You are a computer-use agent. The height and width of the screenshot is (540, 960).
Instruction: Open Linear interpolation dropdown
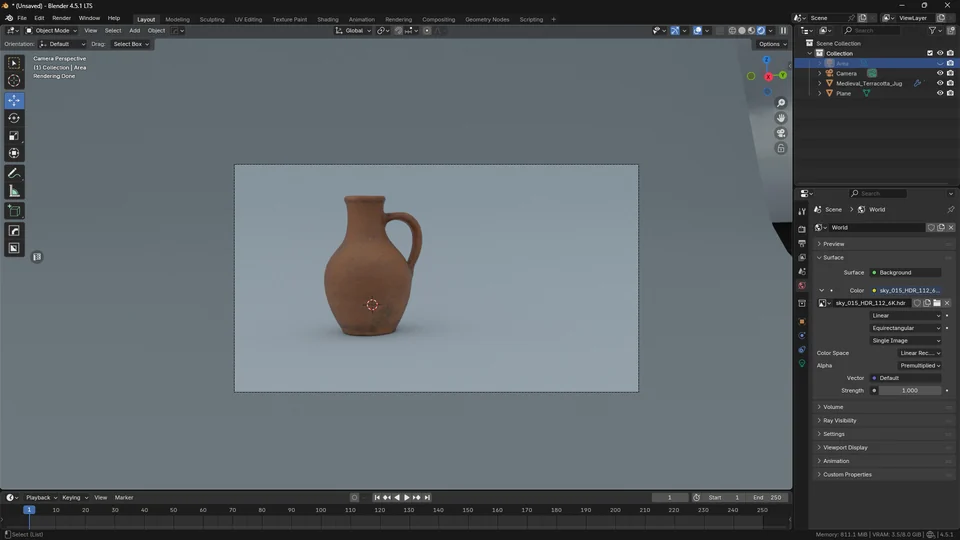click(906, 316)
